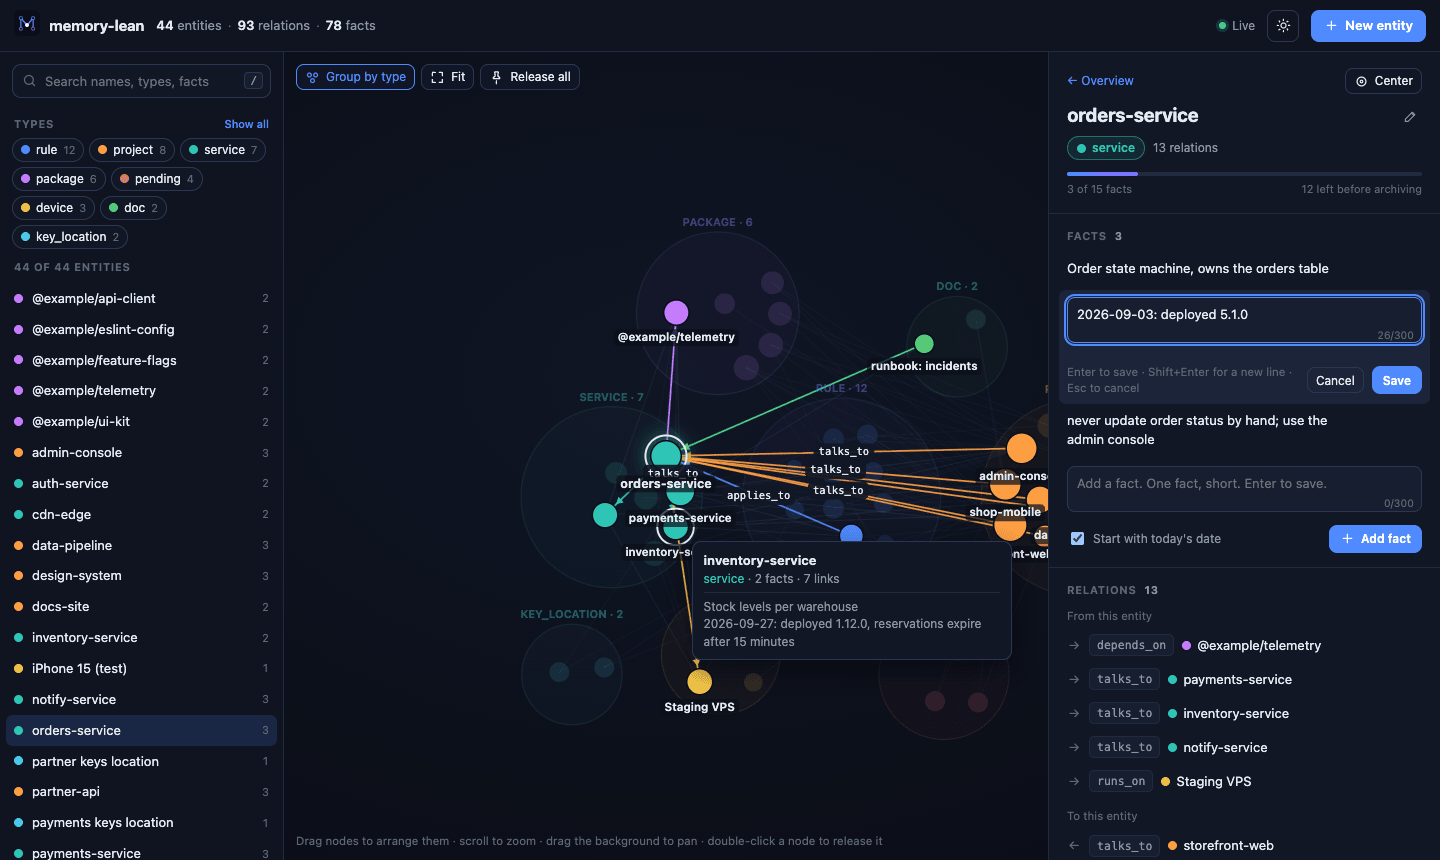The width and height of the screenshot is (1440, 860).
Task: Save the edited fact
Action: click(x=1397, y=380)
